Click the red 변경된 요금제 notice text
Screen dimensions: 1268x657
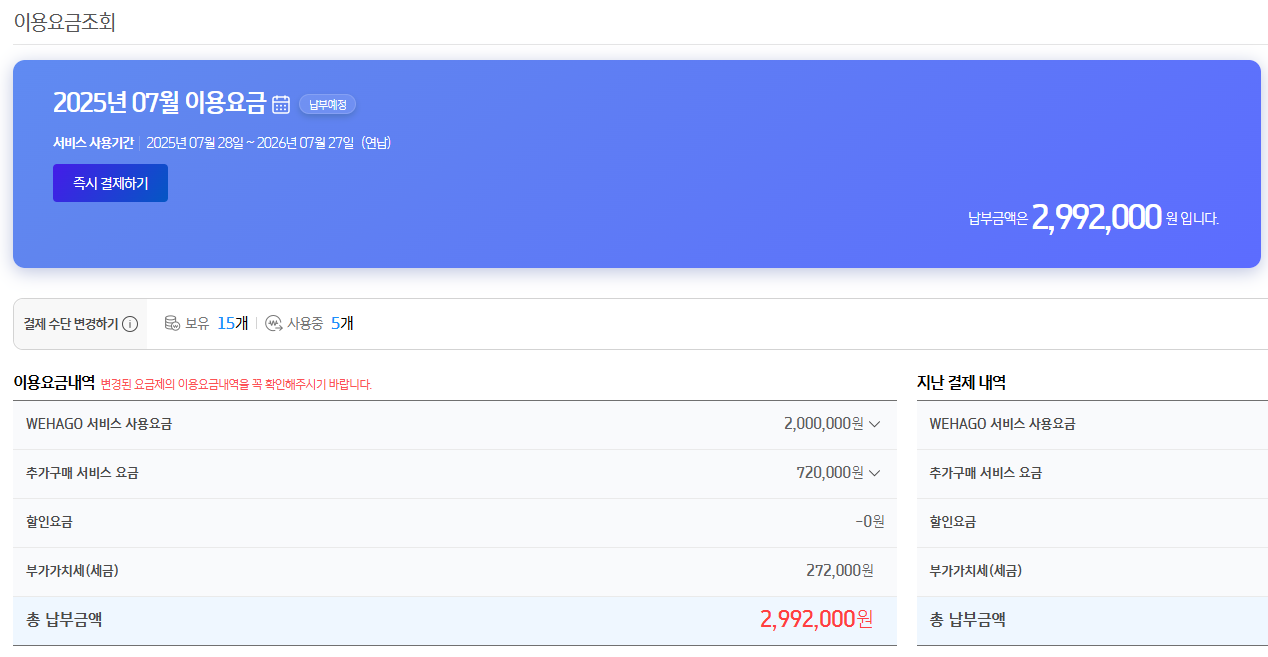[x=236, y=384]
